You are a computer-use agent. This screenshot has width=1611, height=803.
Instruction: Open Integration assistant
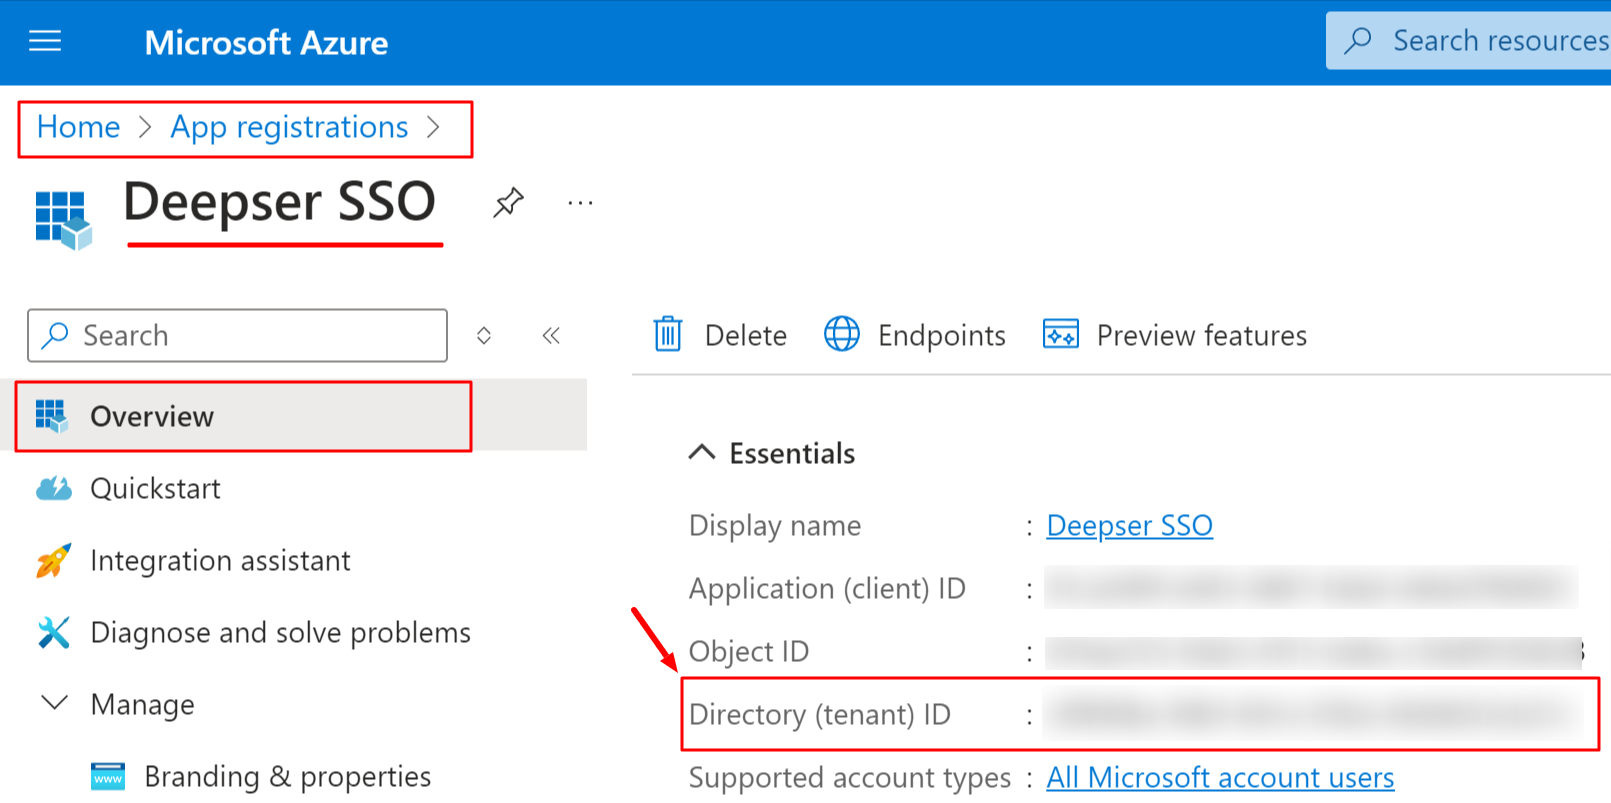pyautogui.click(x=220, y=560)
